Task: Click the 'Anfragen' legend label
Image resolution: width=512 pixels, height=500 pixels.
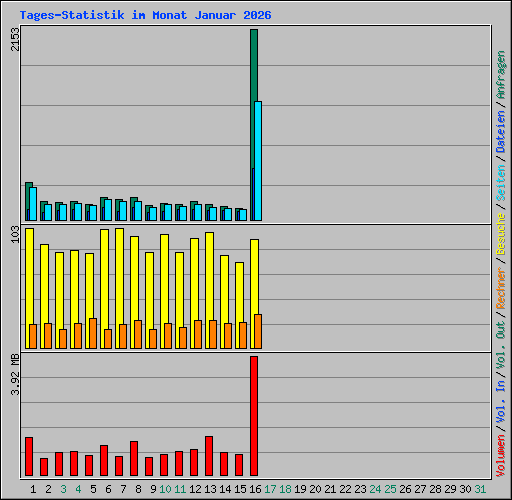Action: point(501,75)
